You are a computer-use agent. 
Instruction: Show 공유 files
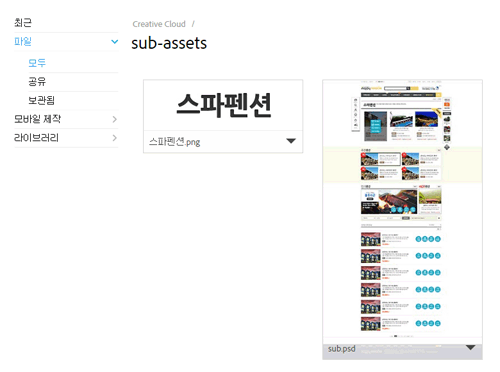37,81
